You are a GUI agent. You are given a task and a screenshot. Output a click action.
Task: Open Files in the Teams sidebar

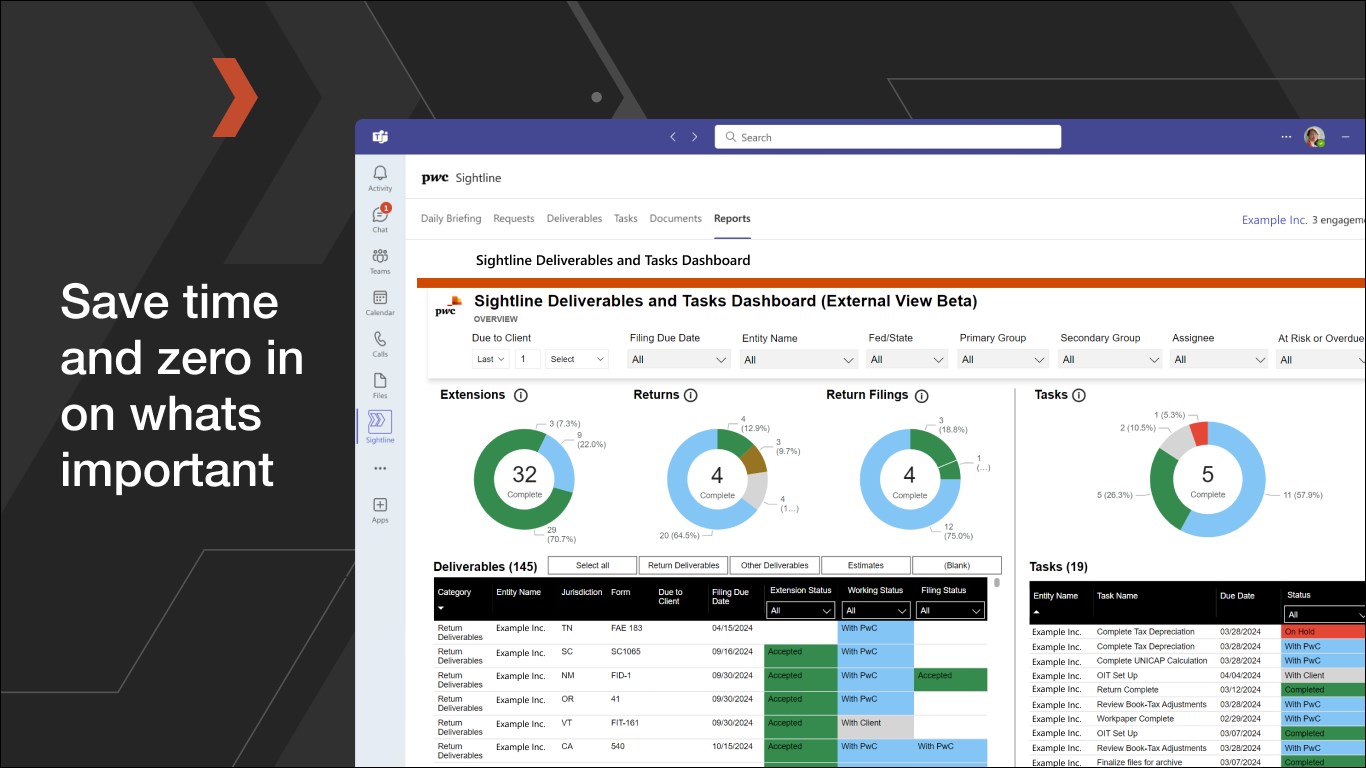pyautogui.click(x=380, y=386)
